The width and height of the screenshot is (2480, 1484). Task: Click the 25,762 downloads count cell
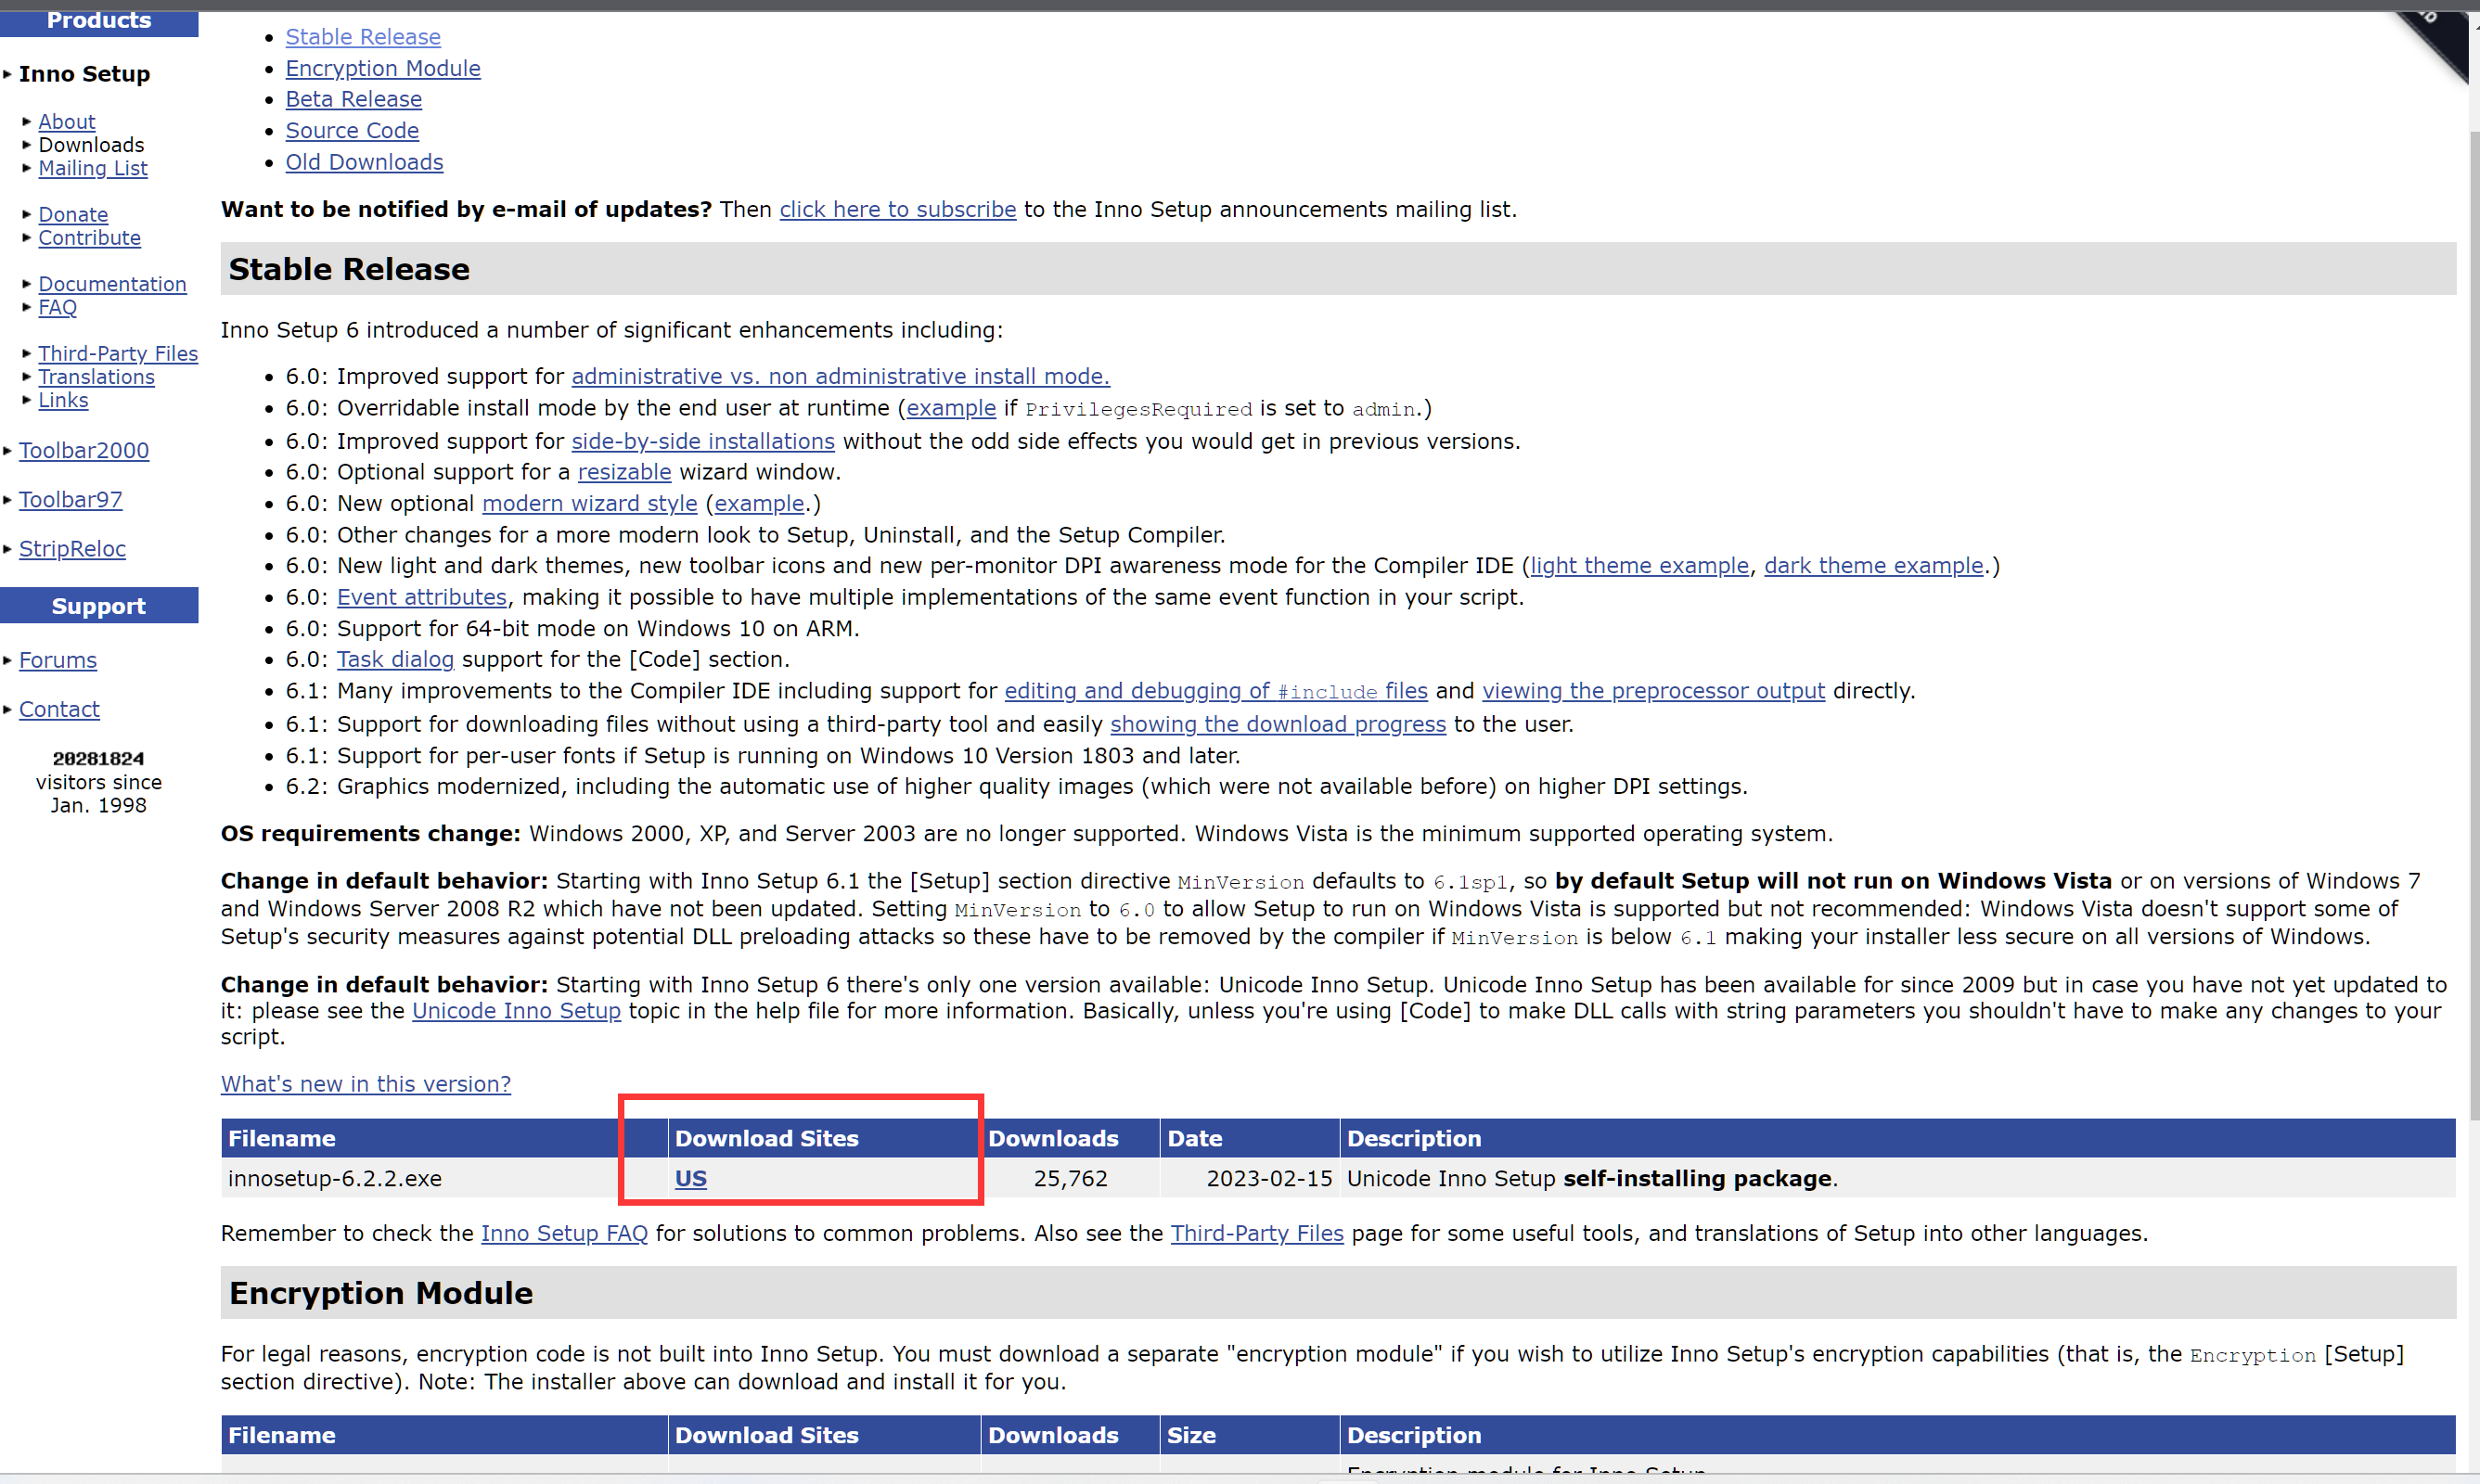pos(1070,1178)
